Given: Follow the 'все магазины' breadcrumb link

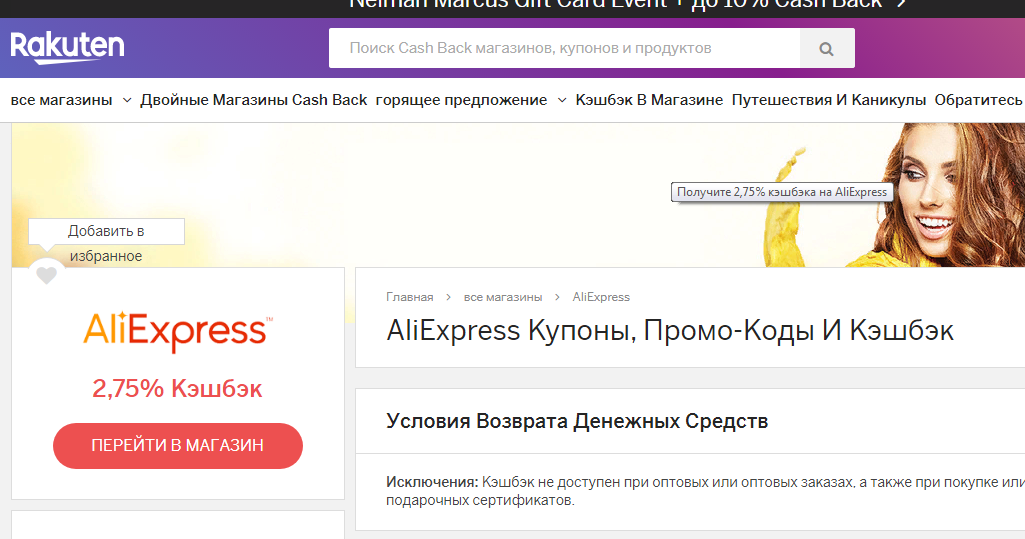Looking at the screenshot, I should pyautogui.click(x=503, y=297).
